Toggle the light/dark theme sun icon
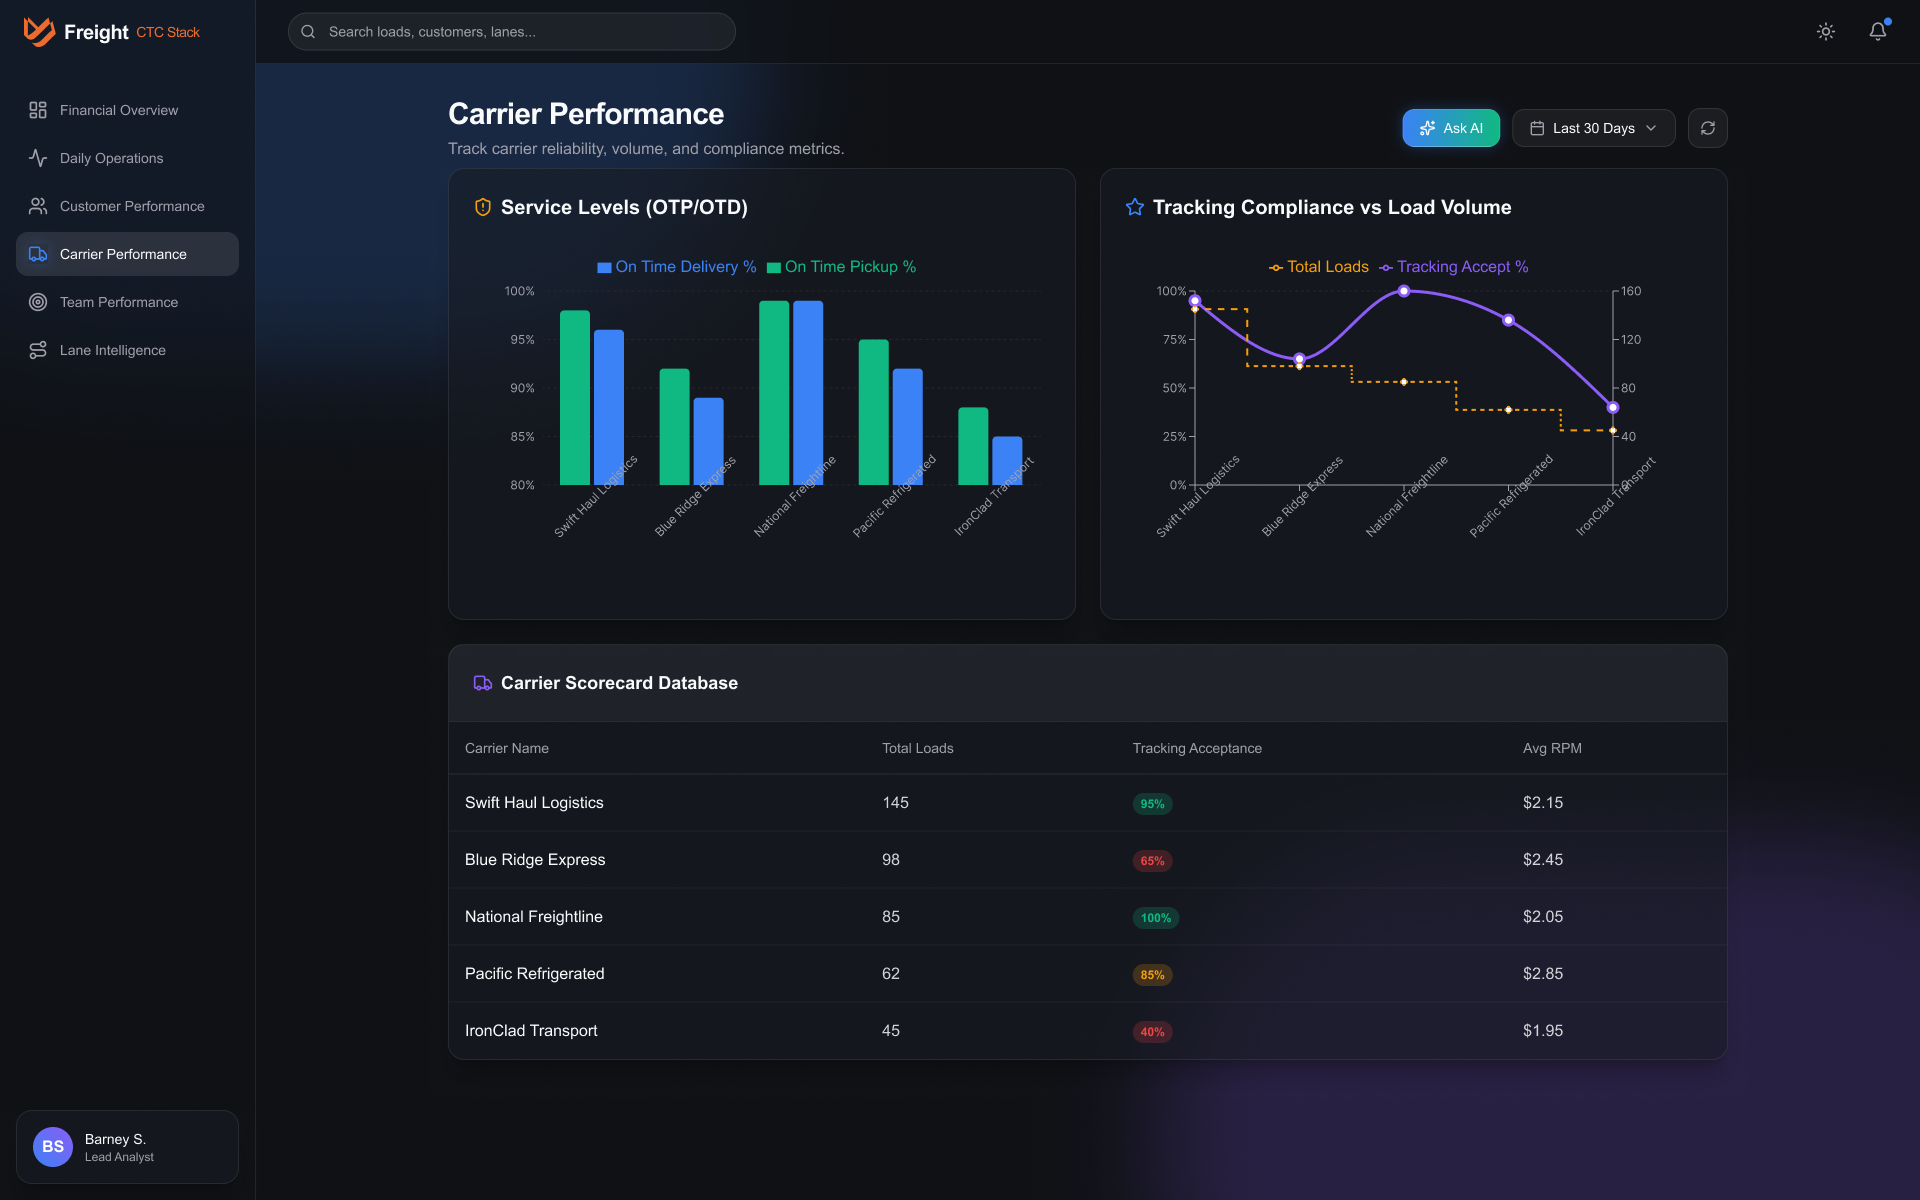This screenshot has width=1920, height=1200. tap(1825, 31)
